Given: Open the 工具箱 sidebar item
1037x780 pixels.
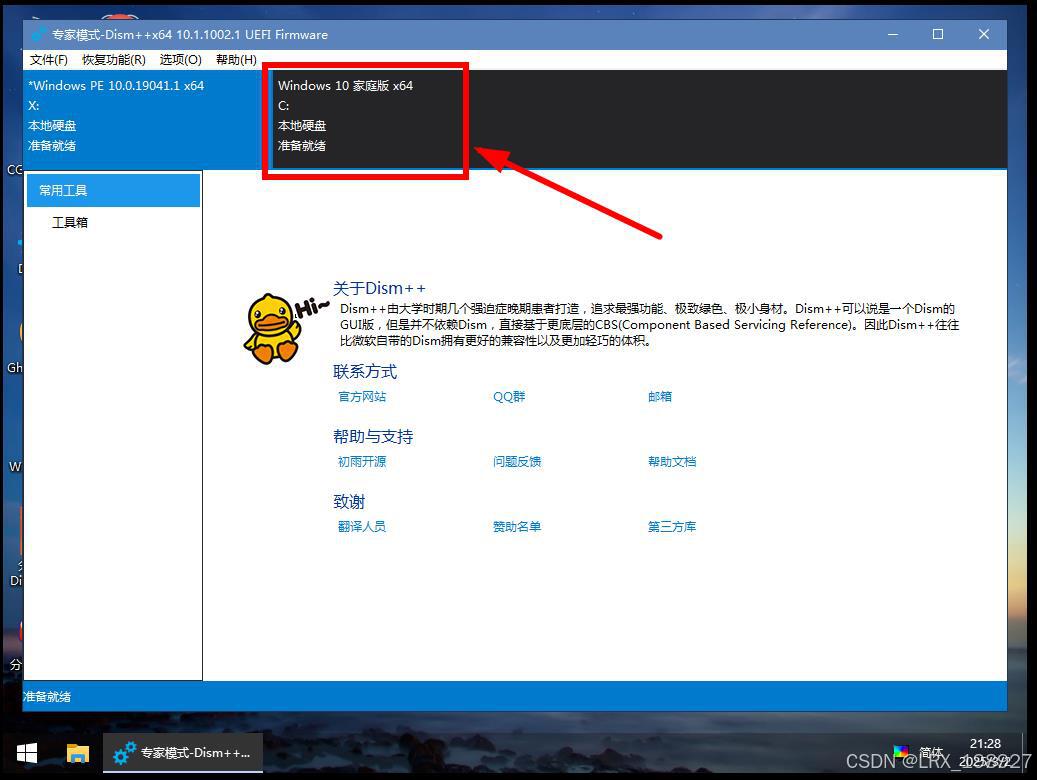Looking at the screenshot, I should [x=69, y=222].
